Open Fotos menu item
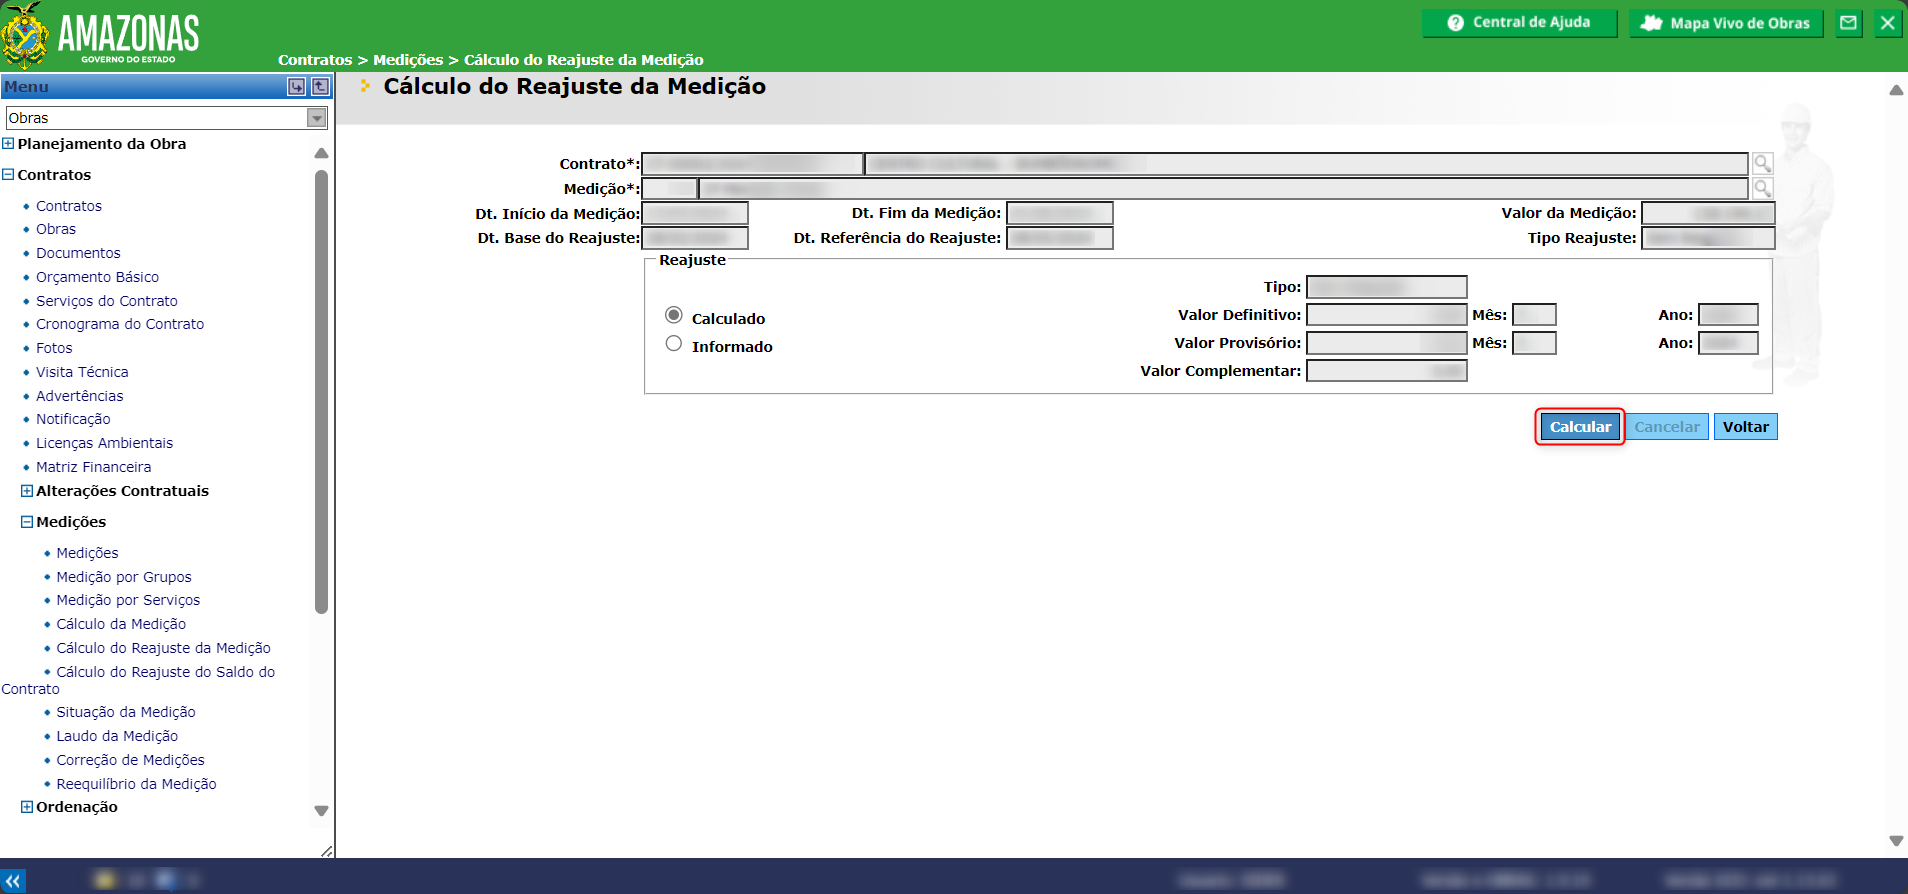This screenshot has height=894, width=1908. [x=54, y=348]
